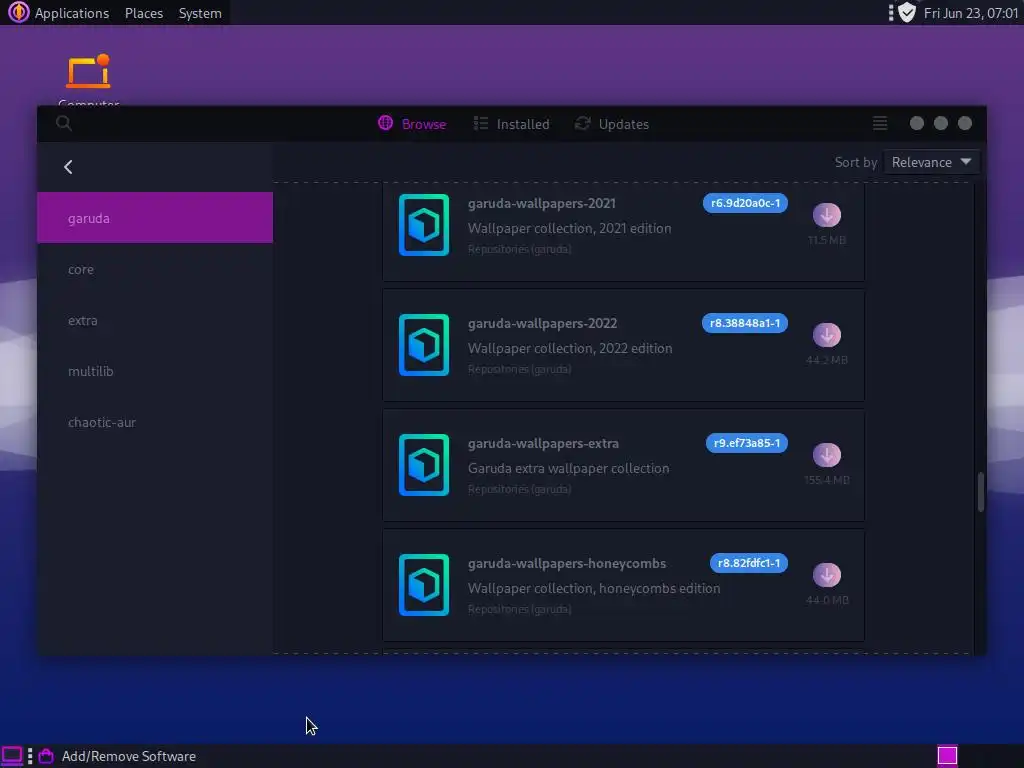Select the multilib repository in the sidebar
1024x768 pixels.
tap(155, 371)
